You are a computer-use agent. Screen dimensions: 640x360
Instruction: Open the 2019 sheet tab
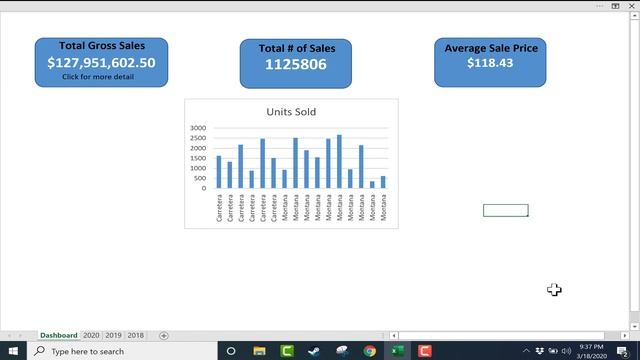pyautogui.click(x=113, y=335)
